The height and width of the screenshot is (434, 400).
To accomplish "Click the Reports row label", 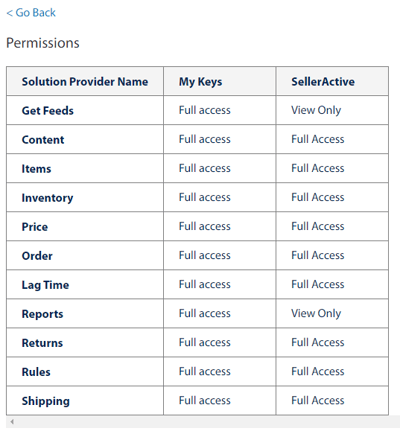I will pyautogui.click(x=42, y=314).
